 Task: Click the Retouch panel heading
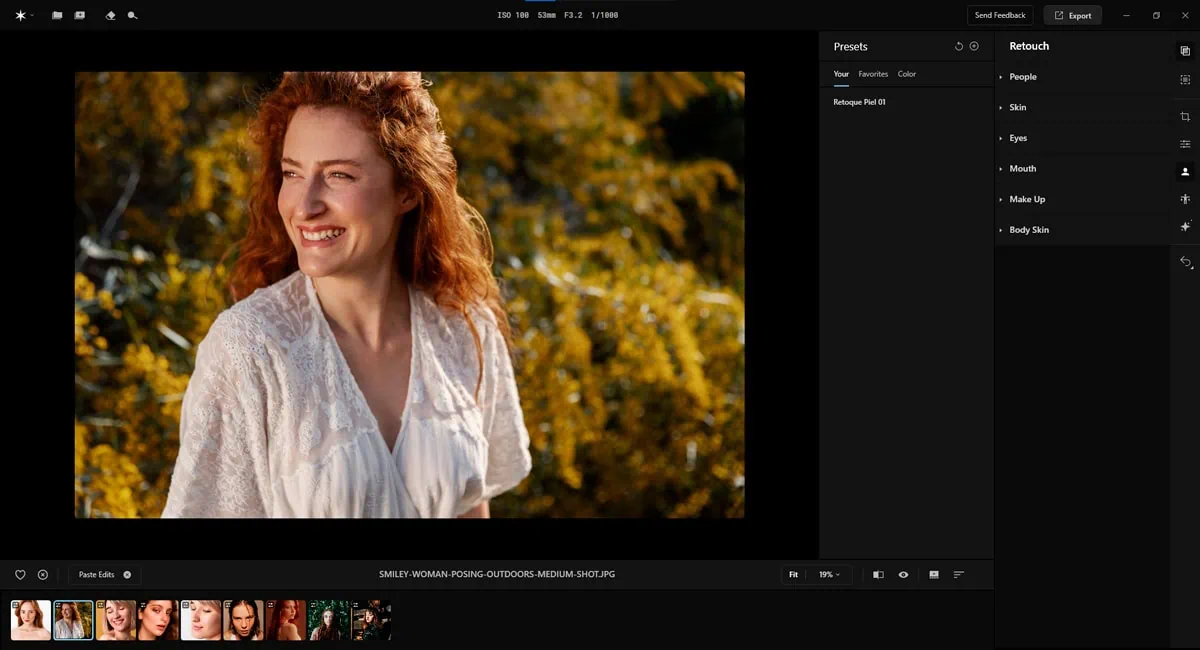(x=1029, y=46)
